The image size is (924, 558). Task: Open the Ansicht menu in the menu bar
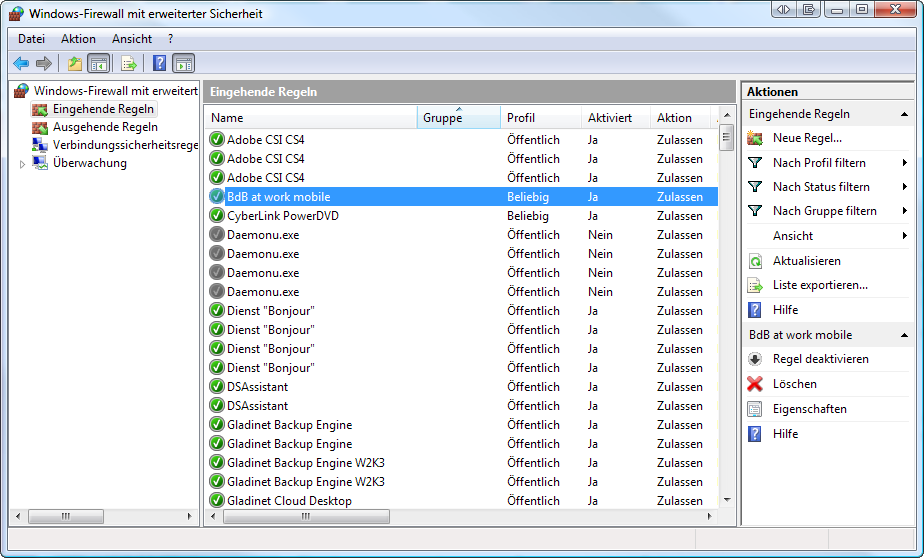pos(131,39)
